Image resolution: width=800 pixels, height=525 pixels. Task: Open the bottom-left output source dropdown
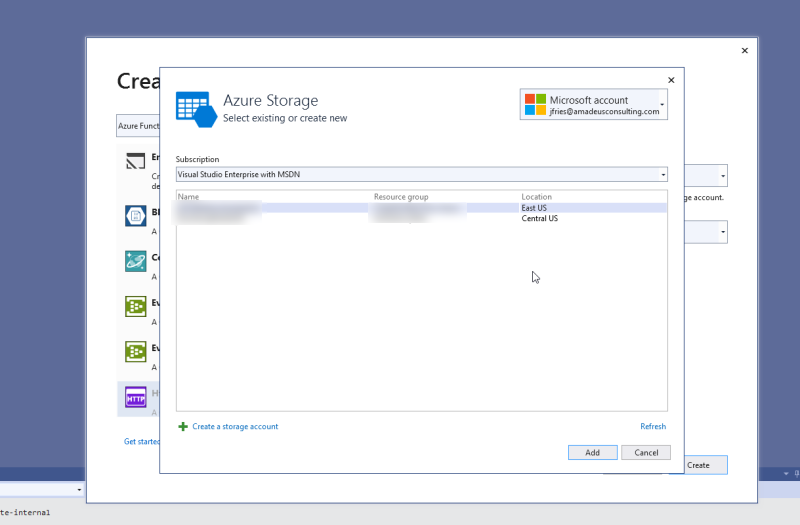79,490
